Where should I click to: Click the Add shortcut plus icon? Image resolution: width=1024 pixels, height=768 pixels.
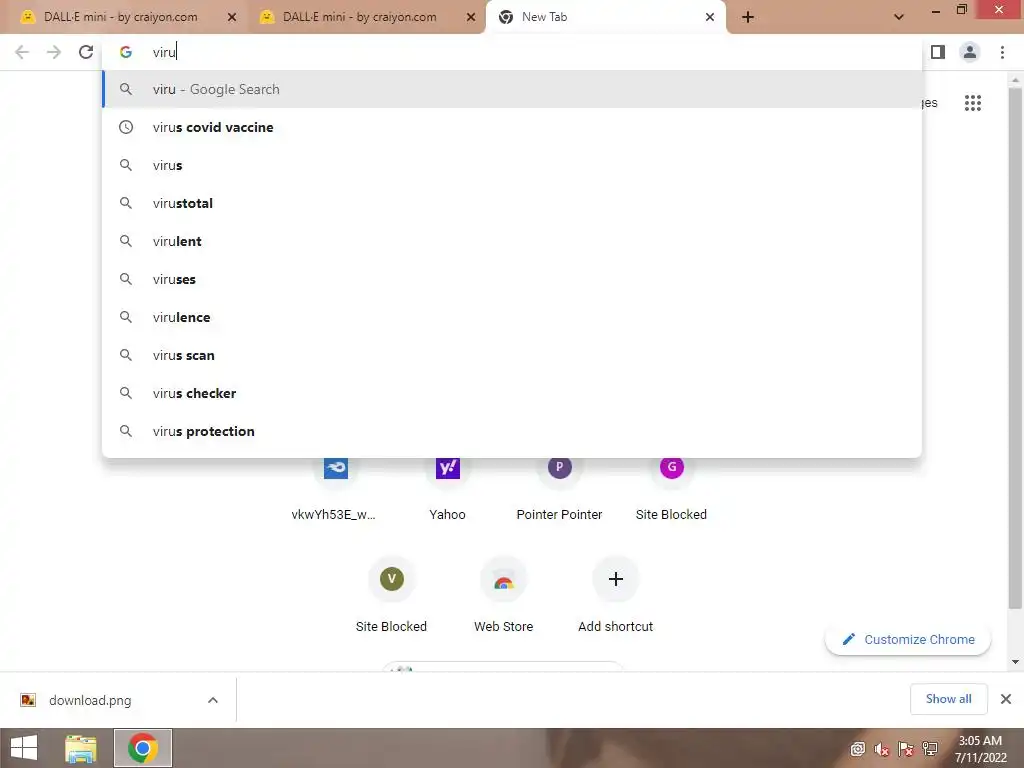coord(615,579)
